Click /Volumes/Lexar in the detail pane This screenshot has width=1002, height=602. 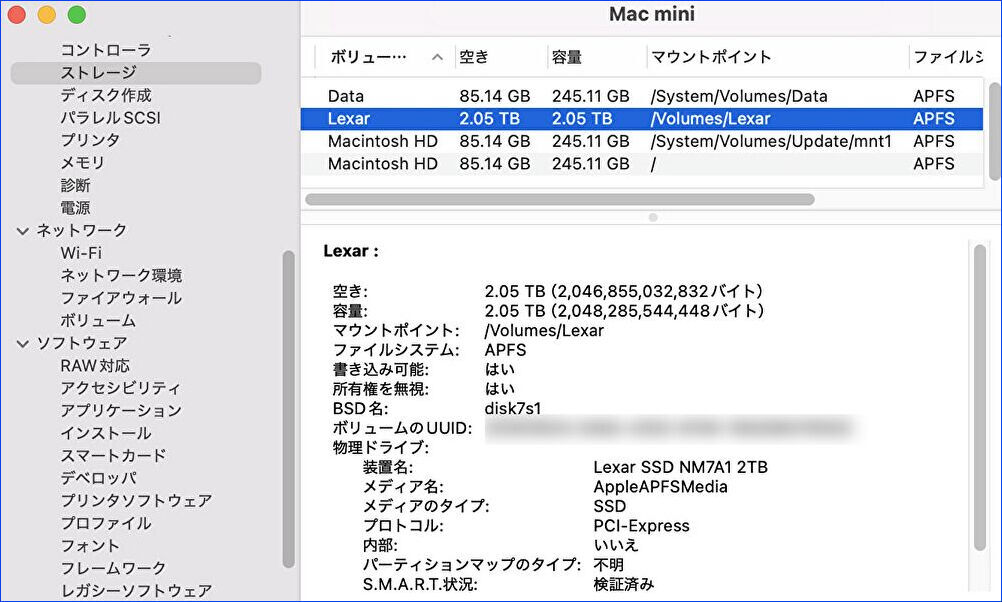click(x=544, y=330)
